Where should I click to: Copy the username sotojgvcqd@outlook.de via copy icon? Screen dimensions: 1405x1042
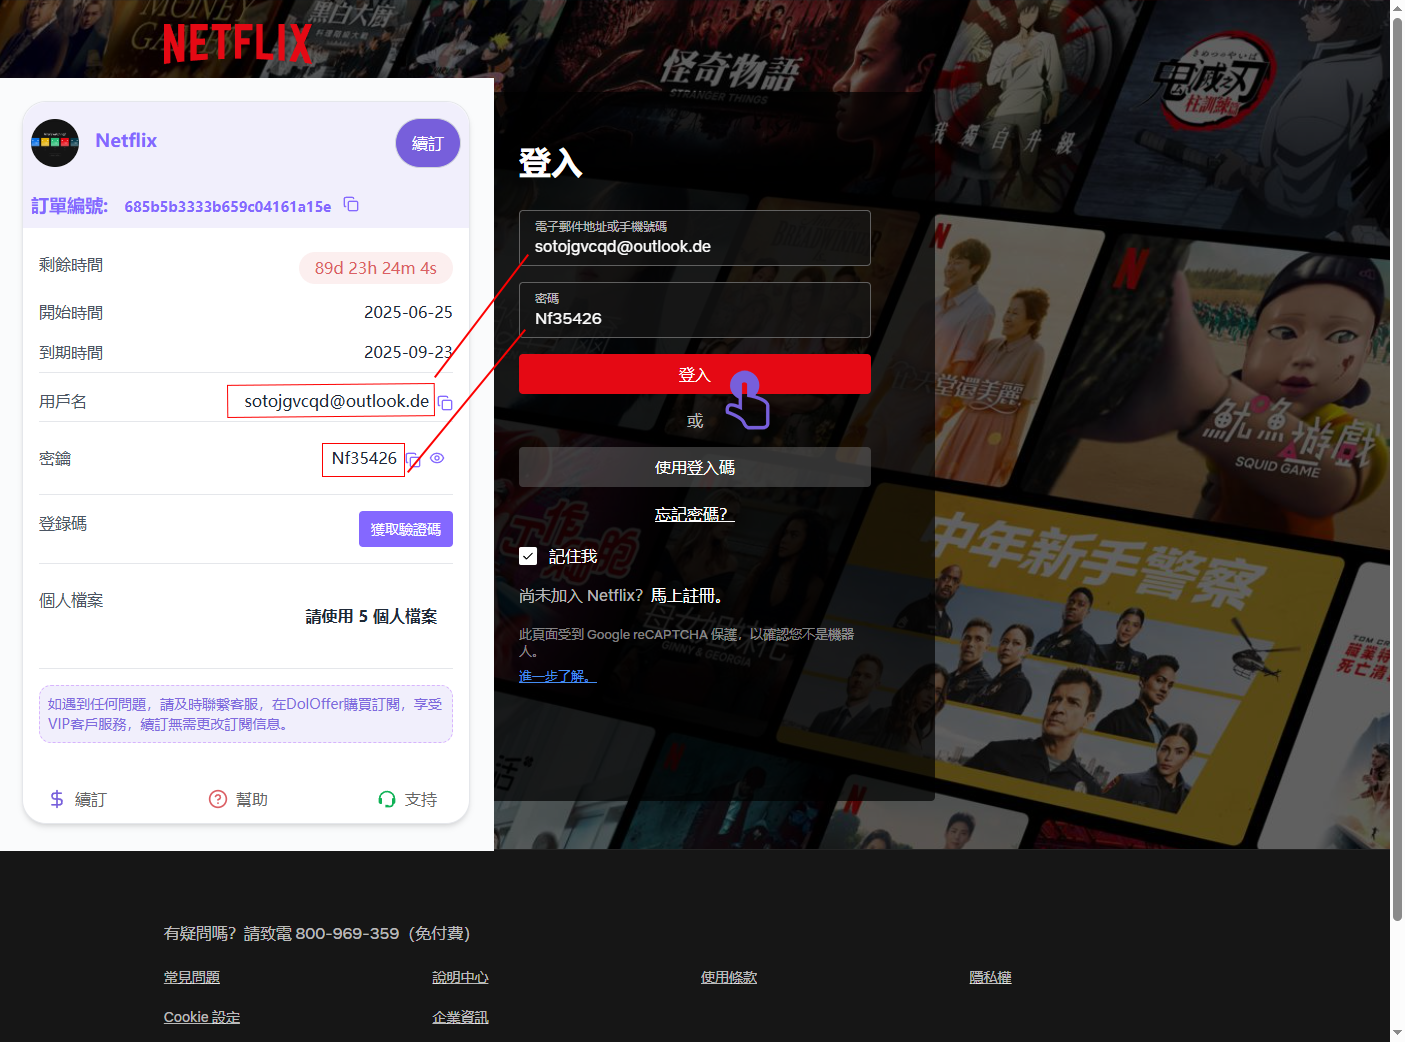coord(445,403)
